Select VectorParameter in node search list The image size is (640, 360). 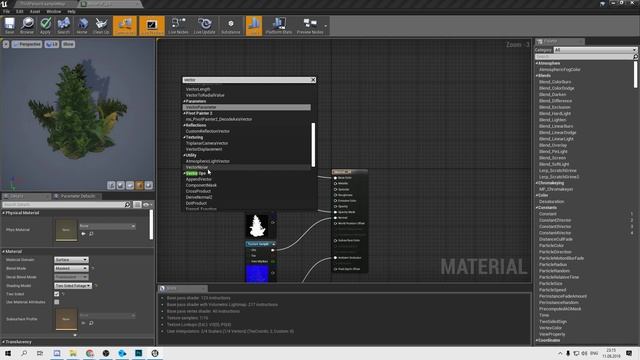coord(247,107)
